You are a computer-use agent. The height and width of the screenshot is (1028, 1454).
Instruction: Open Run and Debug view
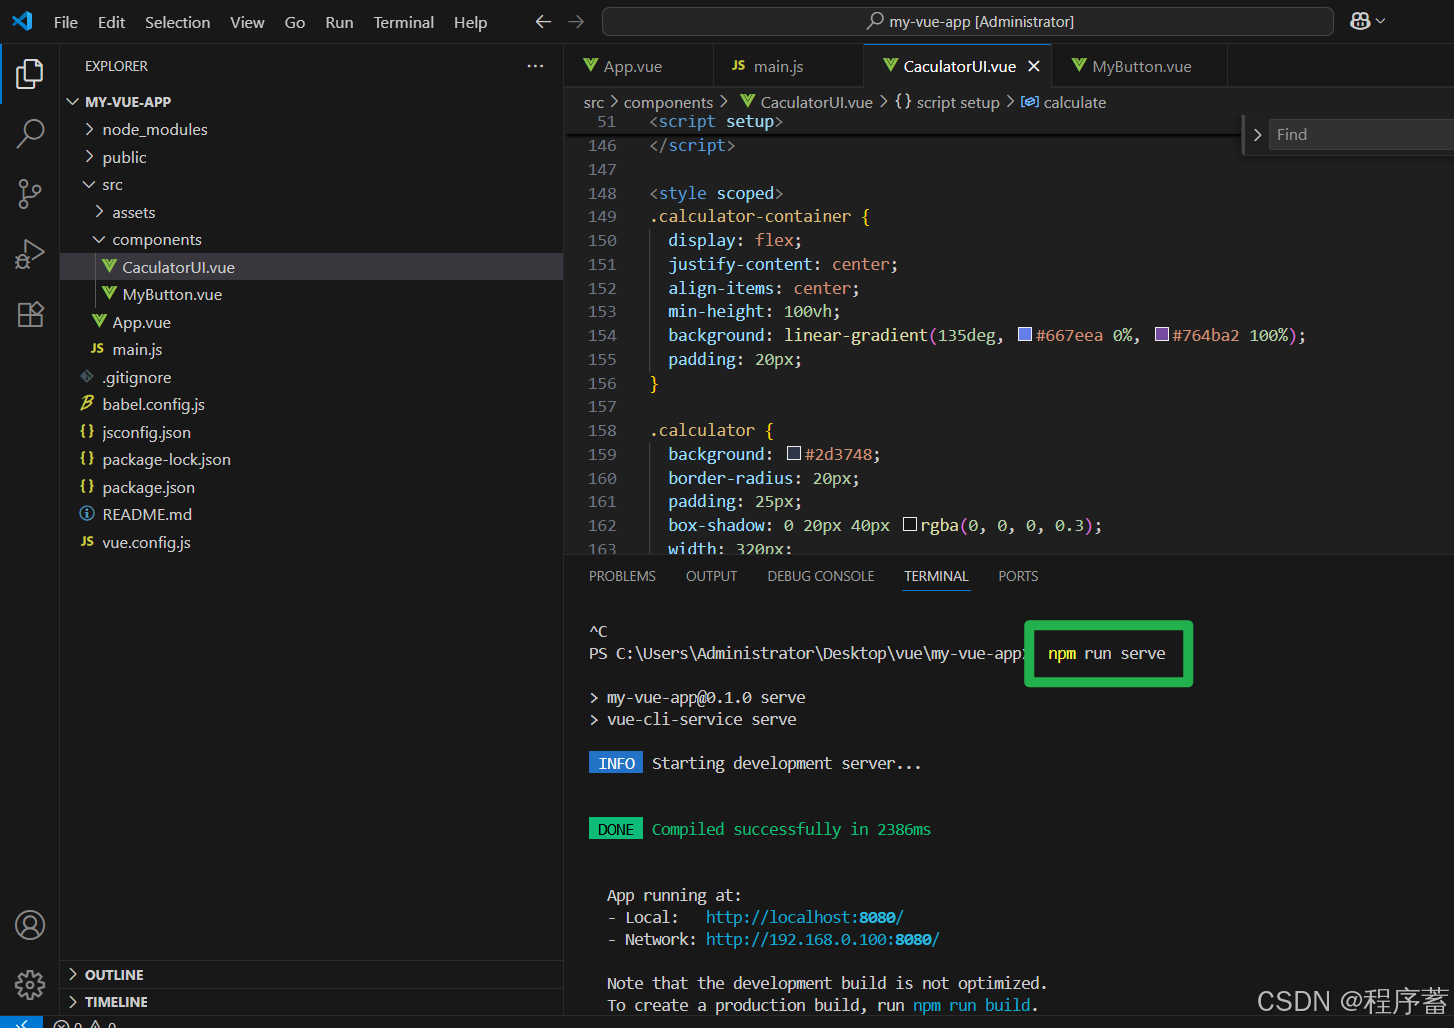(x=30, y=254)
